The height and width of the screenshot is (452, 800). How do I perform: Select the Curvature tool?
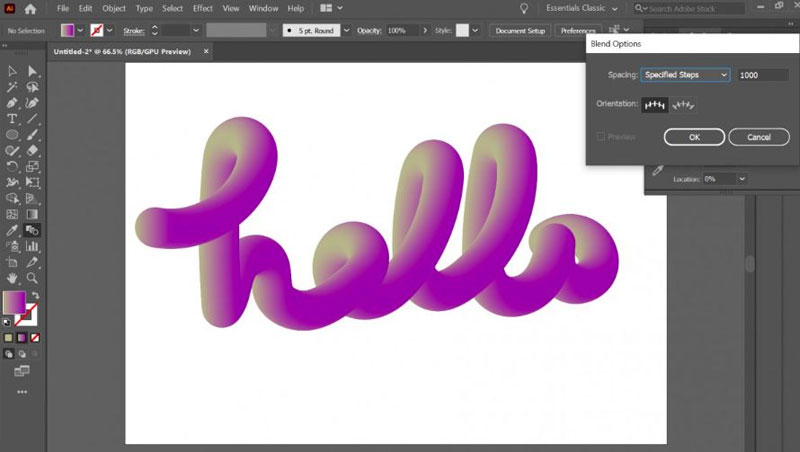click(x=32, y=103)
